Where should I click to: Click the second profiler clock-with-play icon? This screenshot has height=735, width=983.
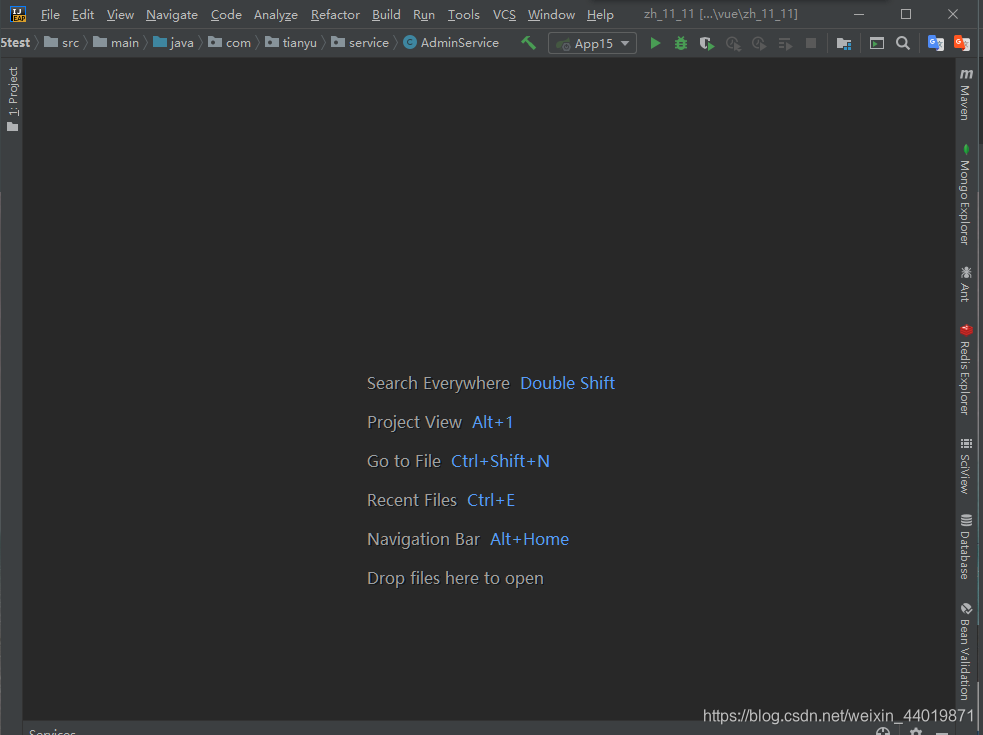759,43
